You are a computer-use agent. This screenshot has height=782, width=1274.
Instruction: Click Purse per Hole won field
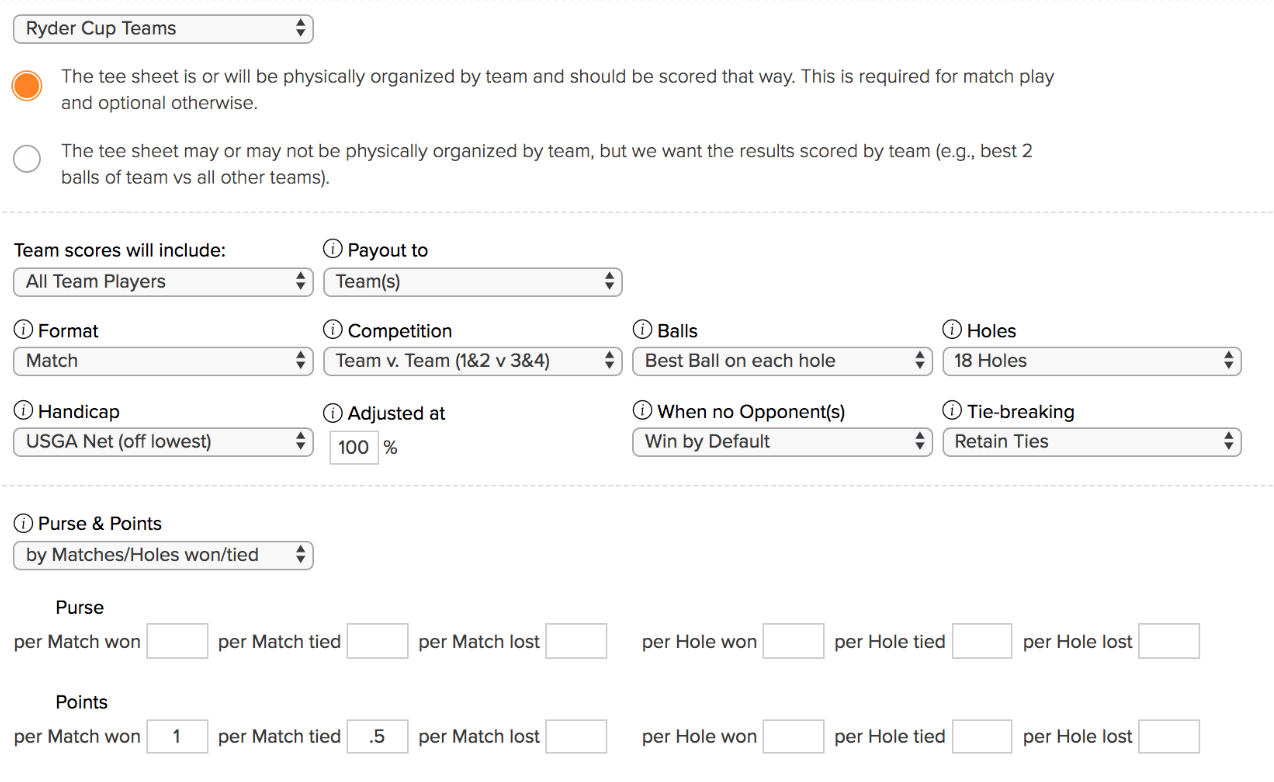pos(793,642)
